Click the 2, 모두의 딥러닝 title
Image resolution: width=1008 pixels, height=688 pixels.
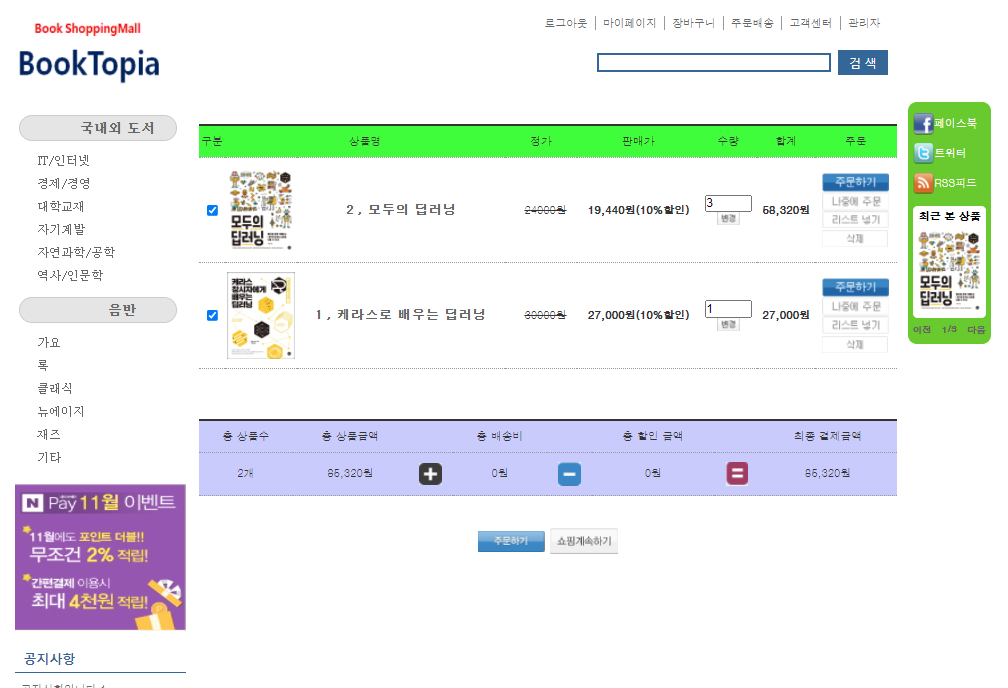[x=400, y=210]
